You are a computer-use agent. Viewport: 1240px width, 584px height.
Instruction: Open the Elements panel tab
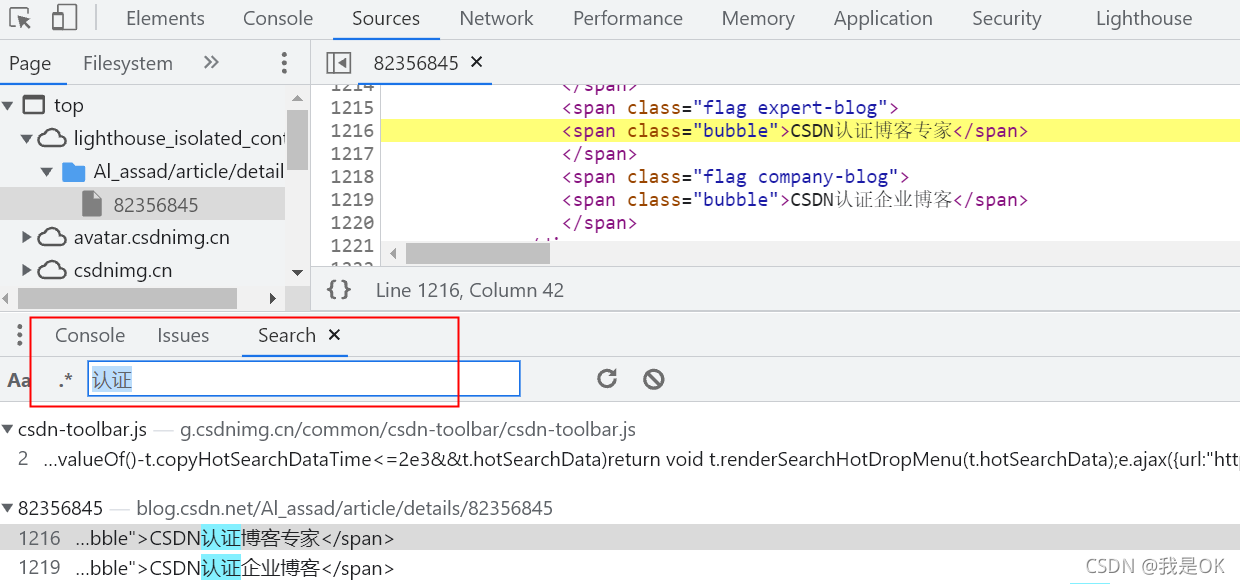point(165,18)
